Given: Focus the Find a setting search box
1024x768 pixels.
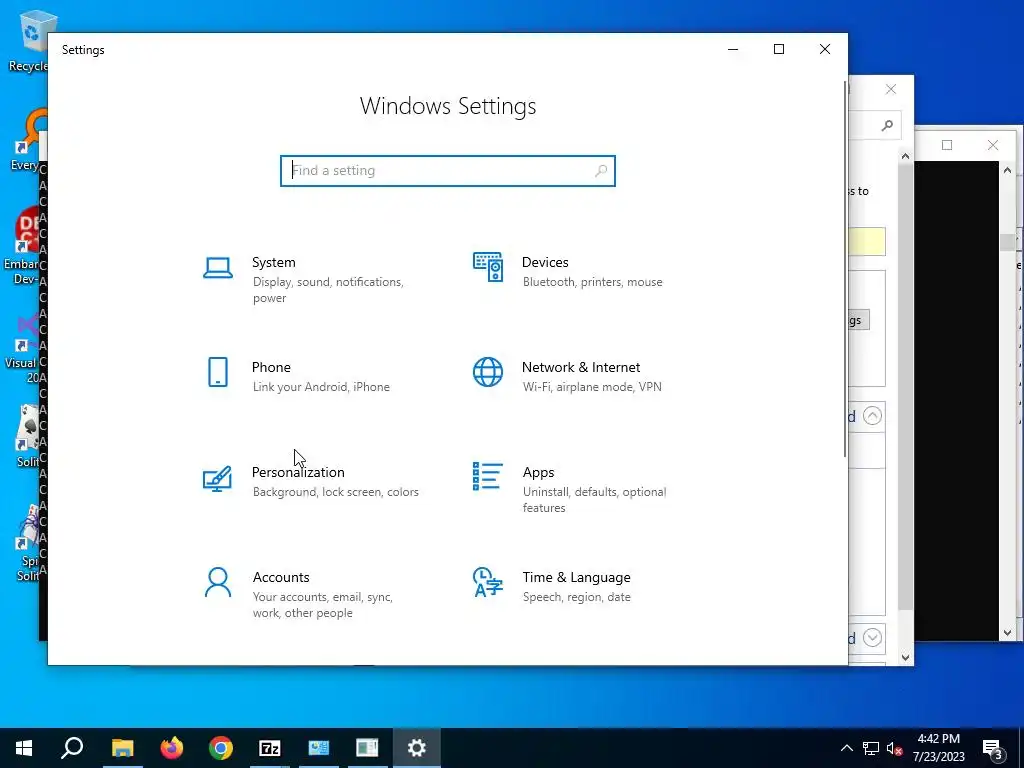Looking at the screenshot, I should (x=448, y=170).
